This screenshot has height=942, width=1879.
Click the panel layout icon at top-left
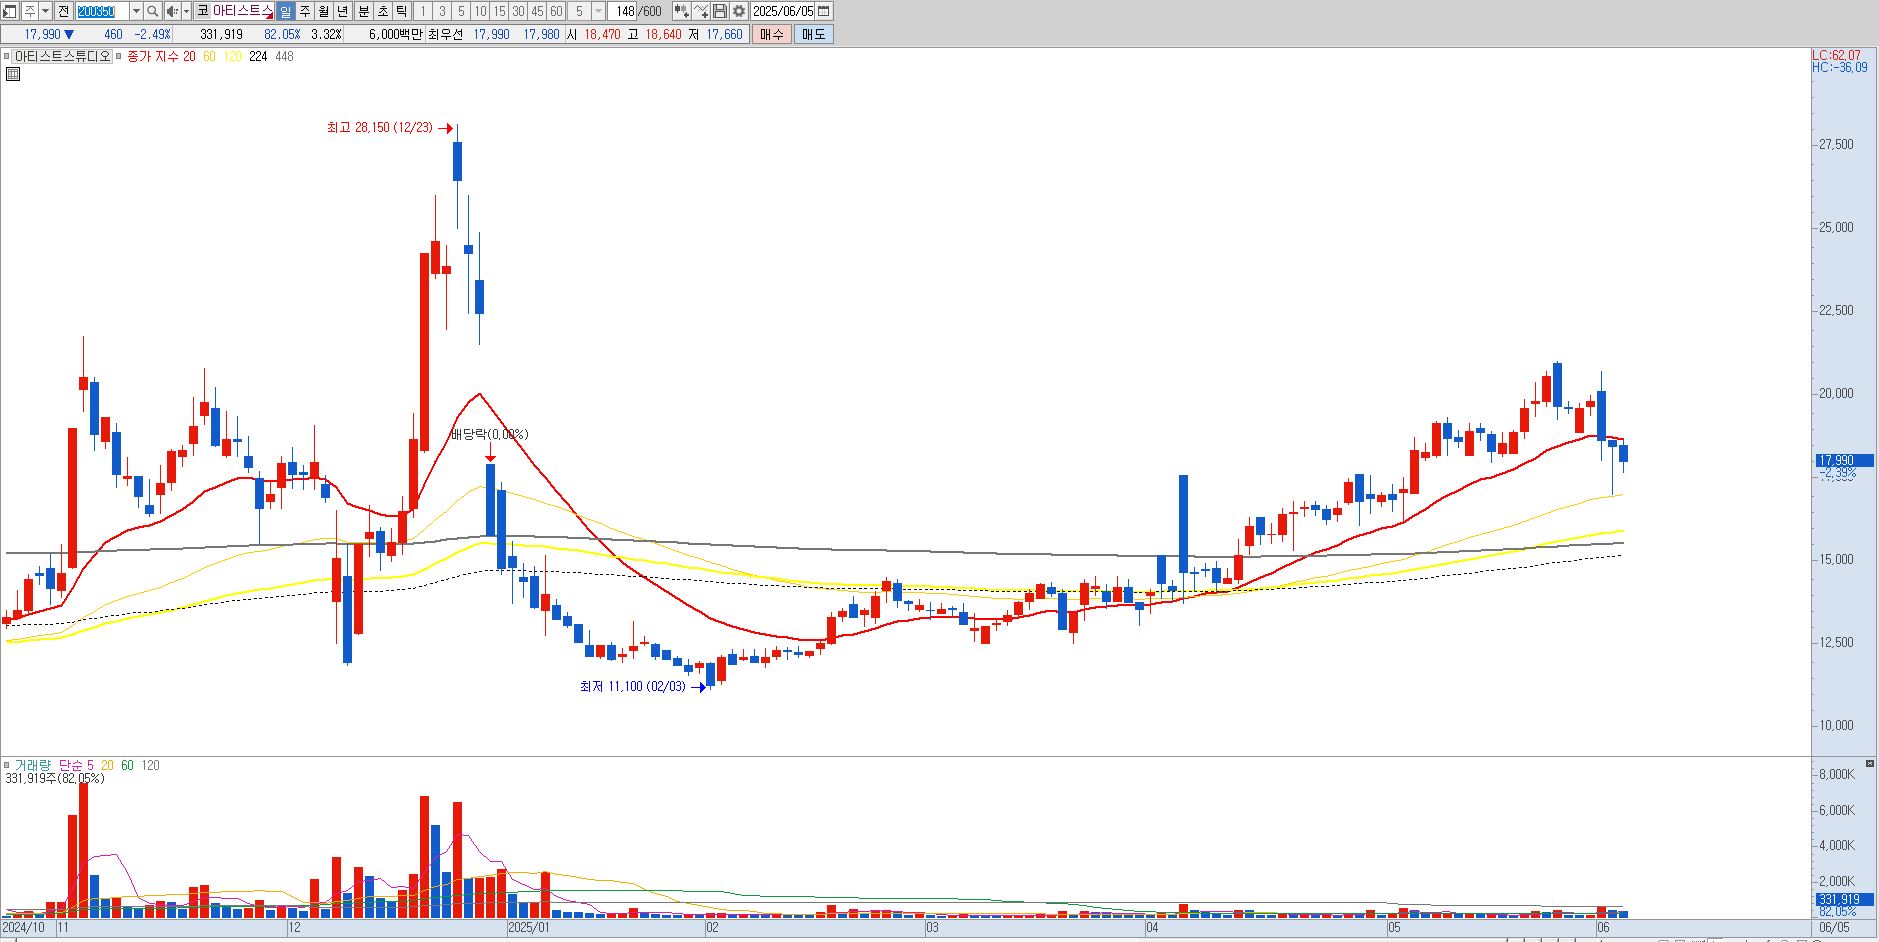10,11
